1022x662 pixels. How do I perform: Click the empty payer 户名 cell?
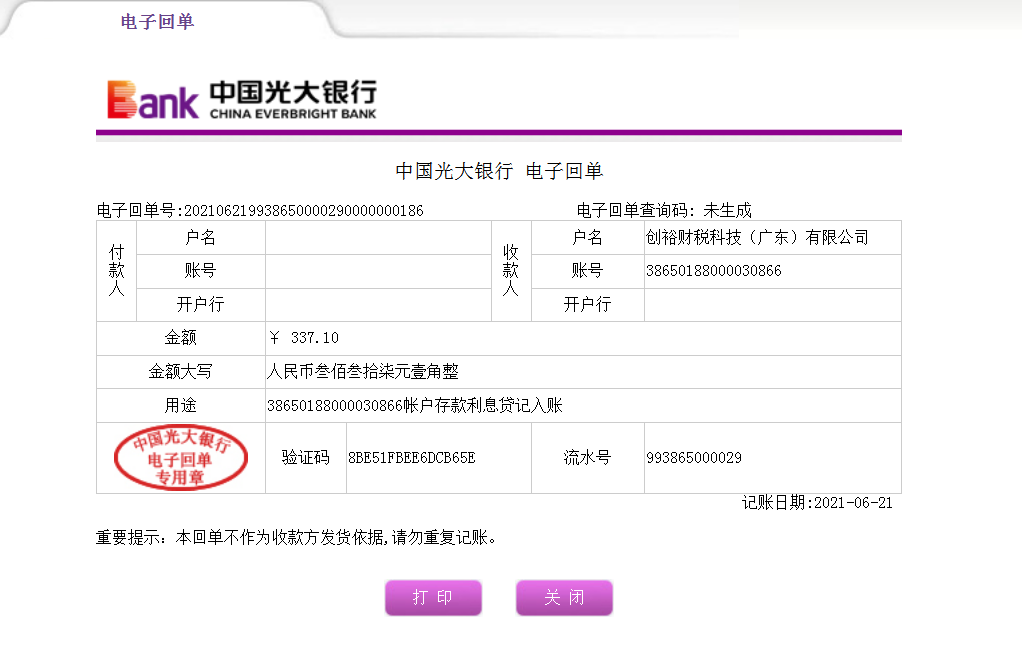(x=378, y=237)
